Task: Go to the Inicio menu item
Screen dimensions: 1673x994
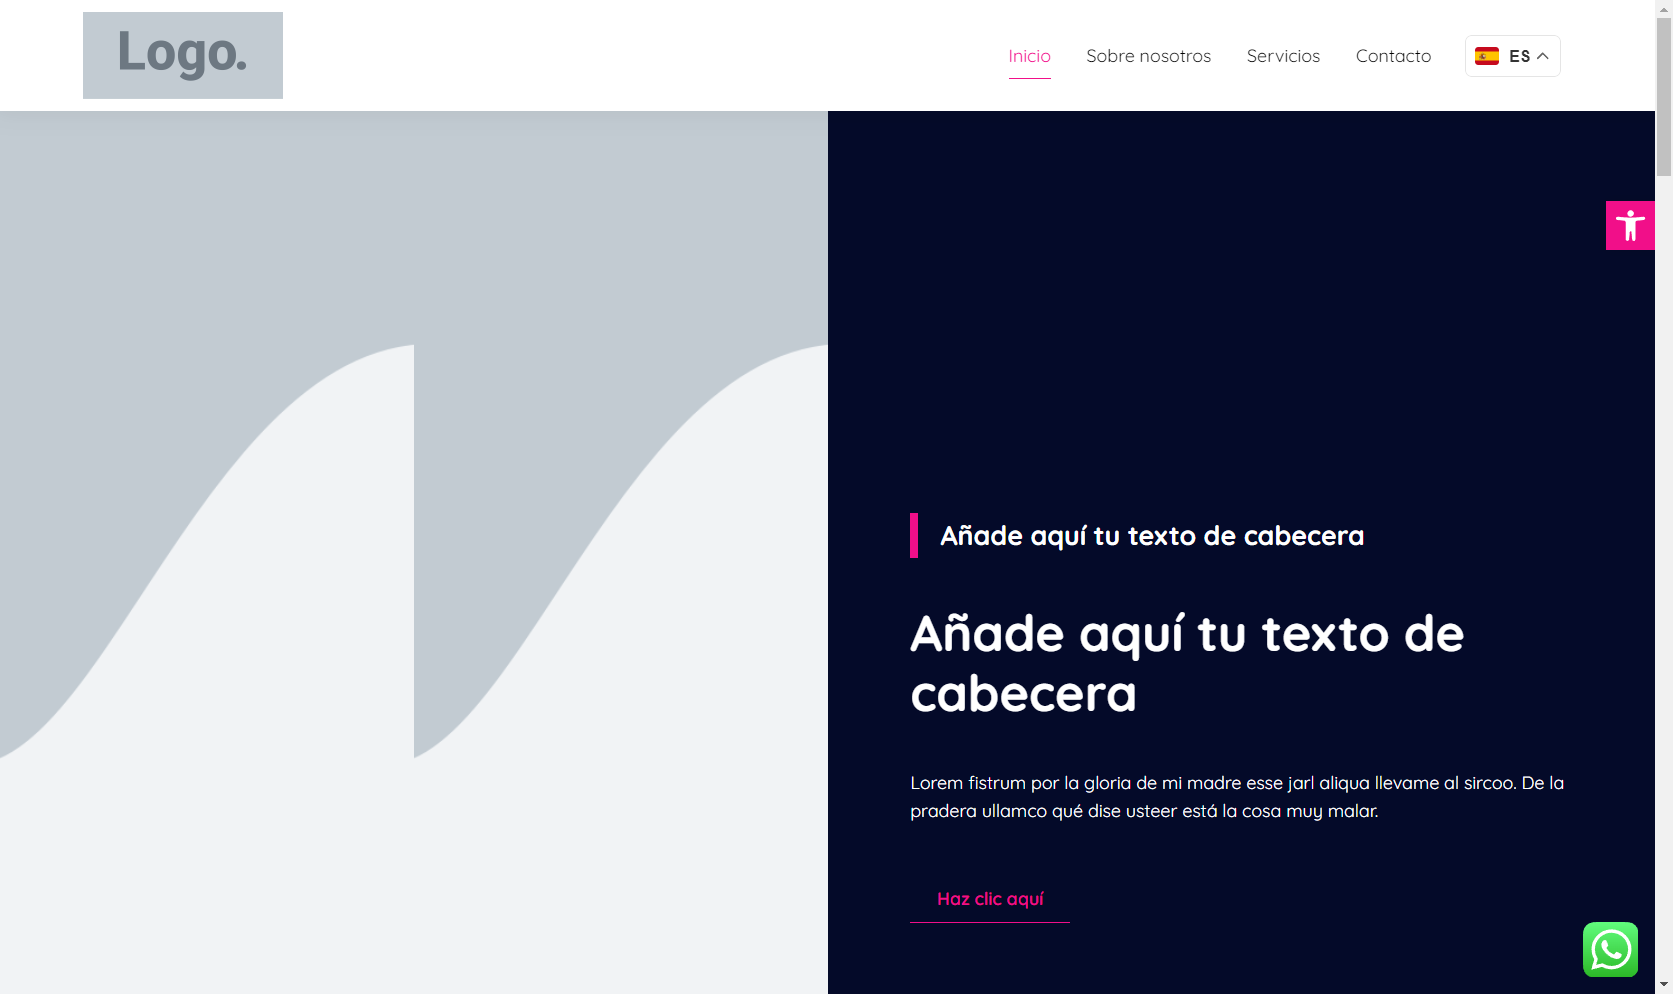Action: point(1029,56)
